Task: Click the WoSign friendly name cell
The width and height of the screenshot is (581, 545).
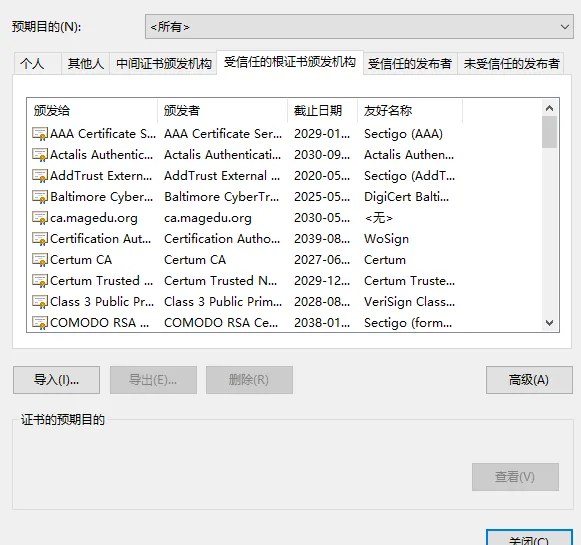Action: (386, 239)
